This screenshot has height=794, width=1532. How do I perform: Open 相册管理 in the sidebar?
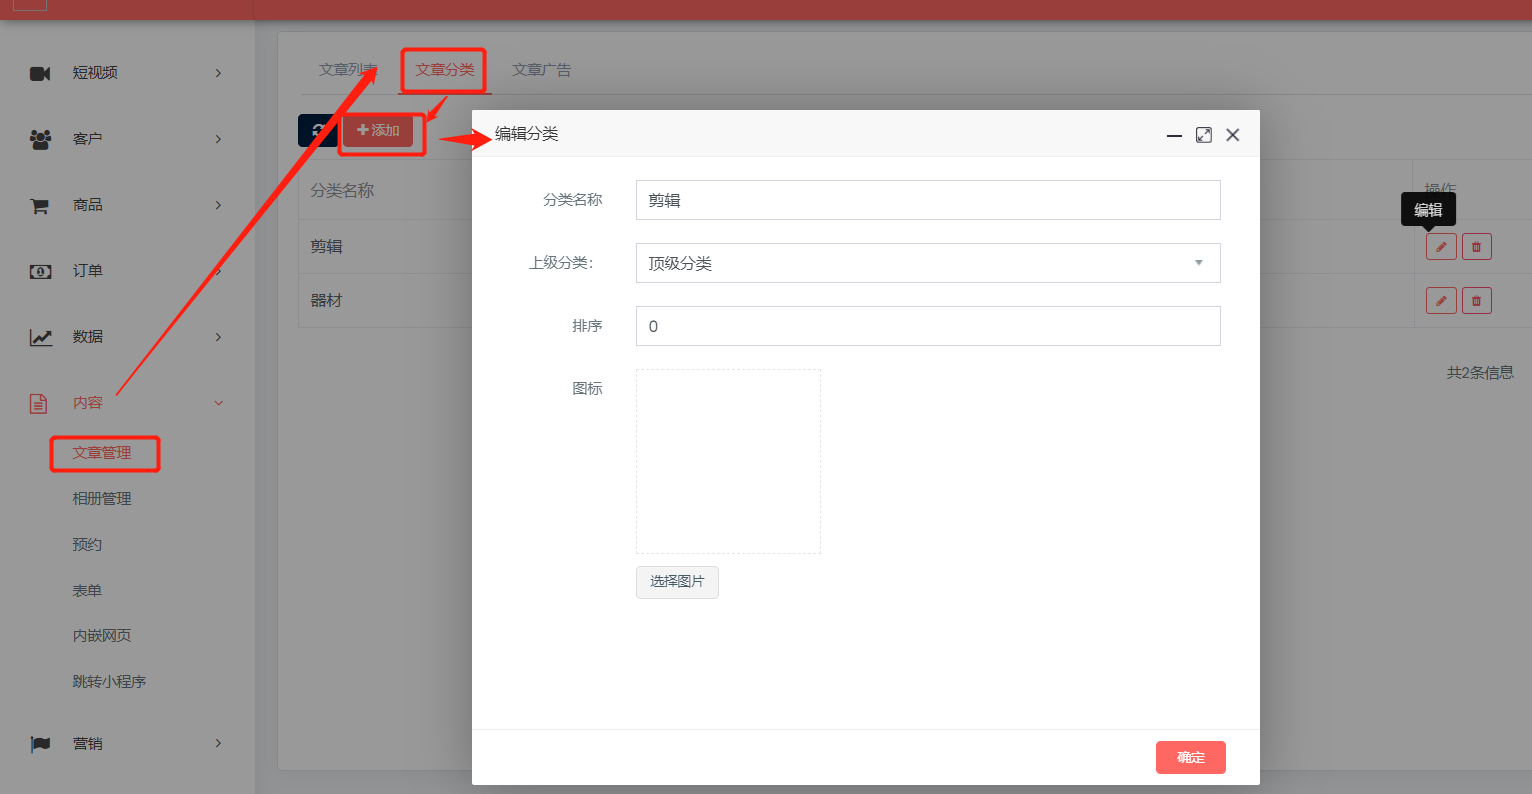(x=102, y=498)
